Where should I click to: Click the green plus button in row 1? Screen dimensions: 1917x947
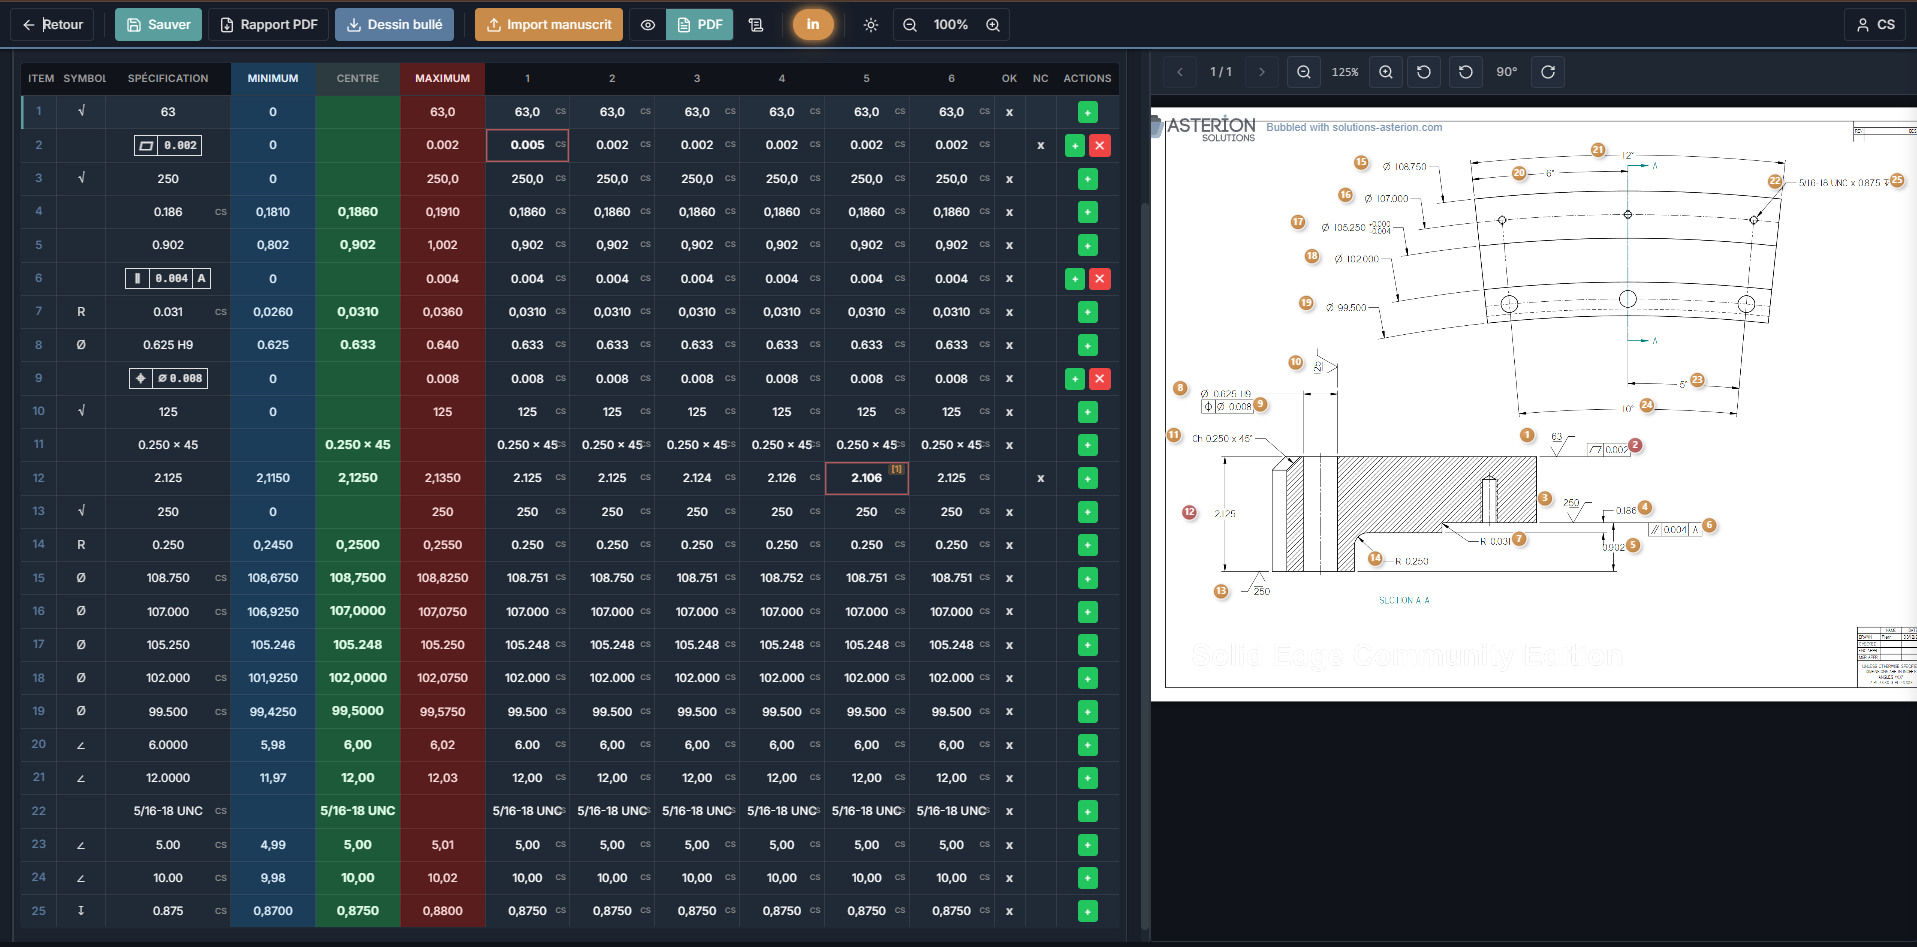point(1087,112)
